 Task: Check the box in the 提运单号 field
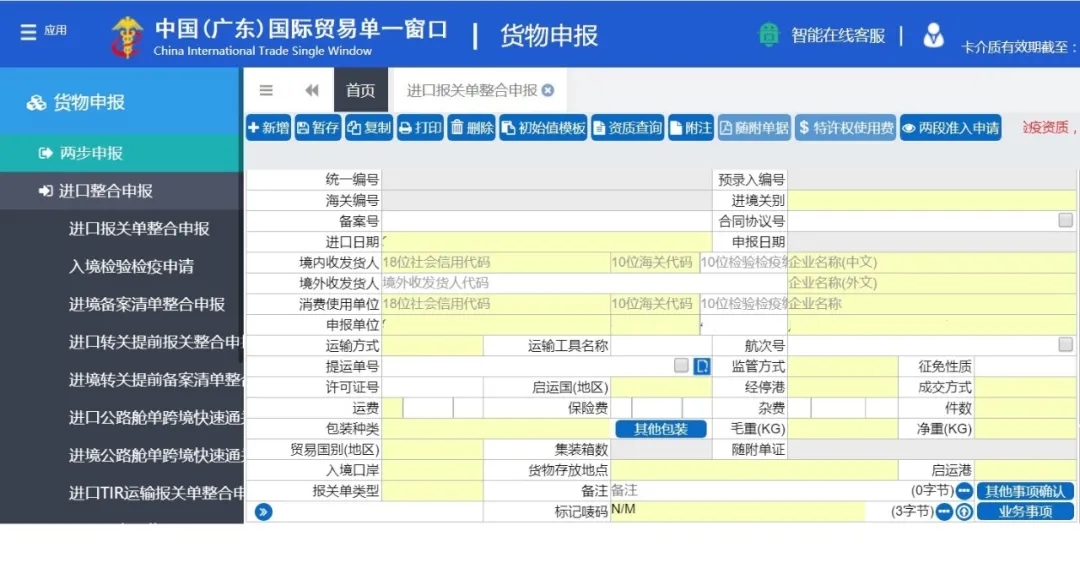pos(681,366)
